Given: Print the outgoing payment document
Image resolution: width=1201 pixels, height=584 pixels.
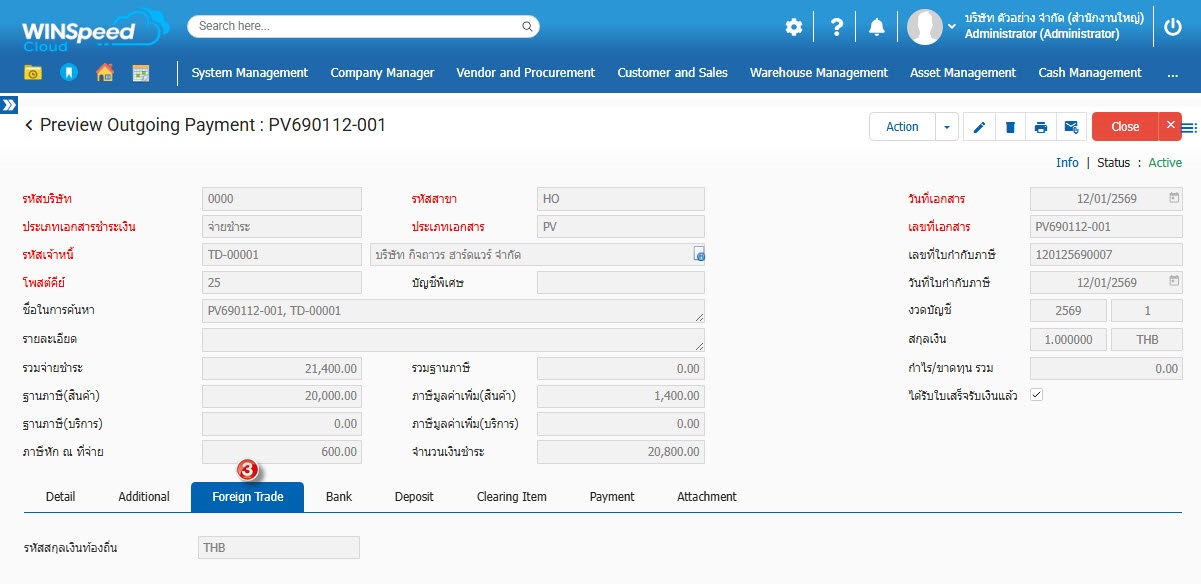Looking at the screenshot, I should coord(1041,127).
